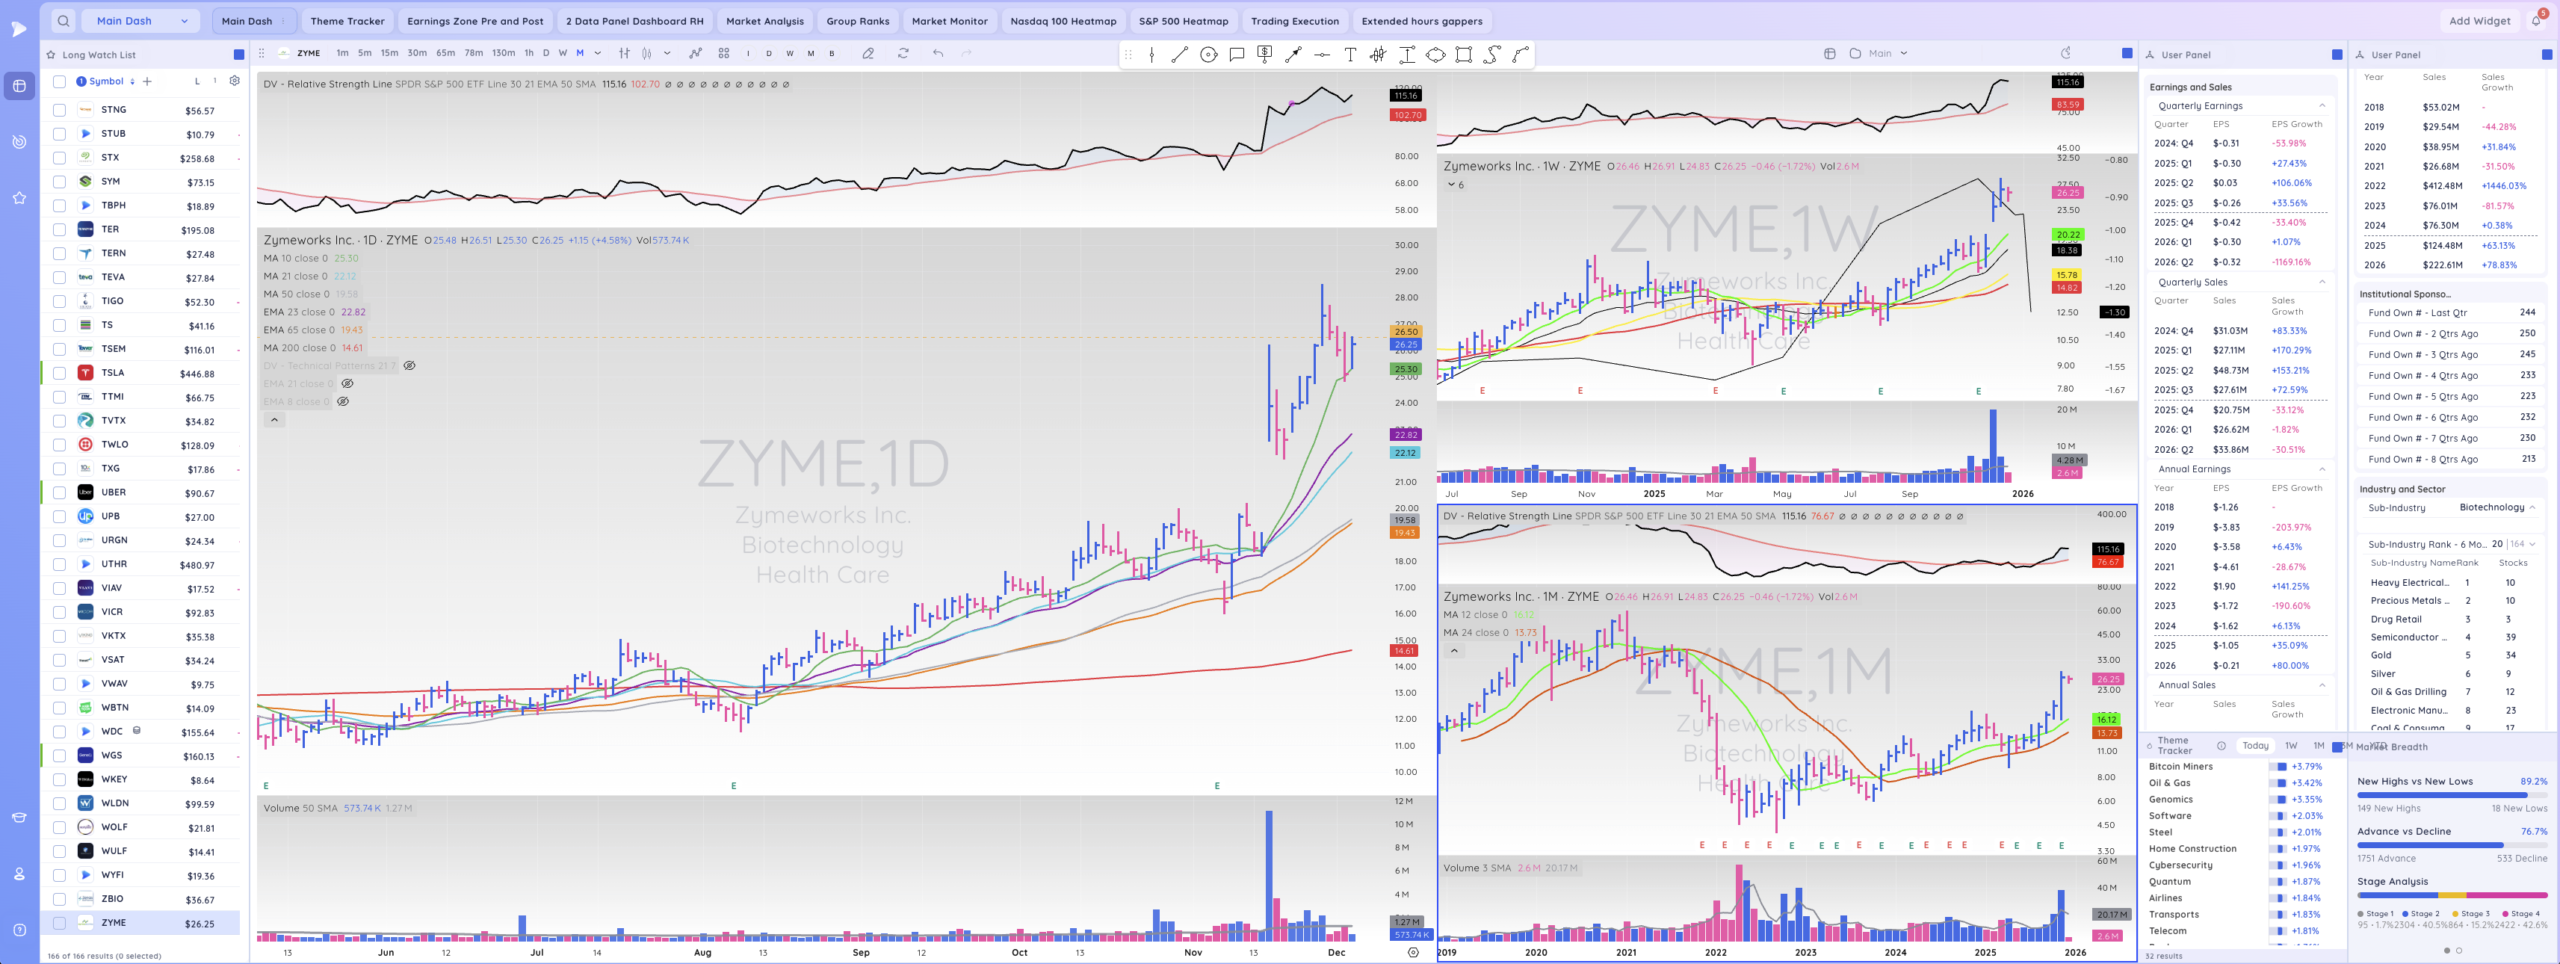Viewport: 2560px width, 964px height.
Task: Open the watchlist settings gear
Action: coord(234,81)
